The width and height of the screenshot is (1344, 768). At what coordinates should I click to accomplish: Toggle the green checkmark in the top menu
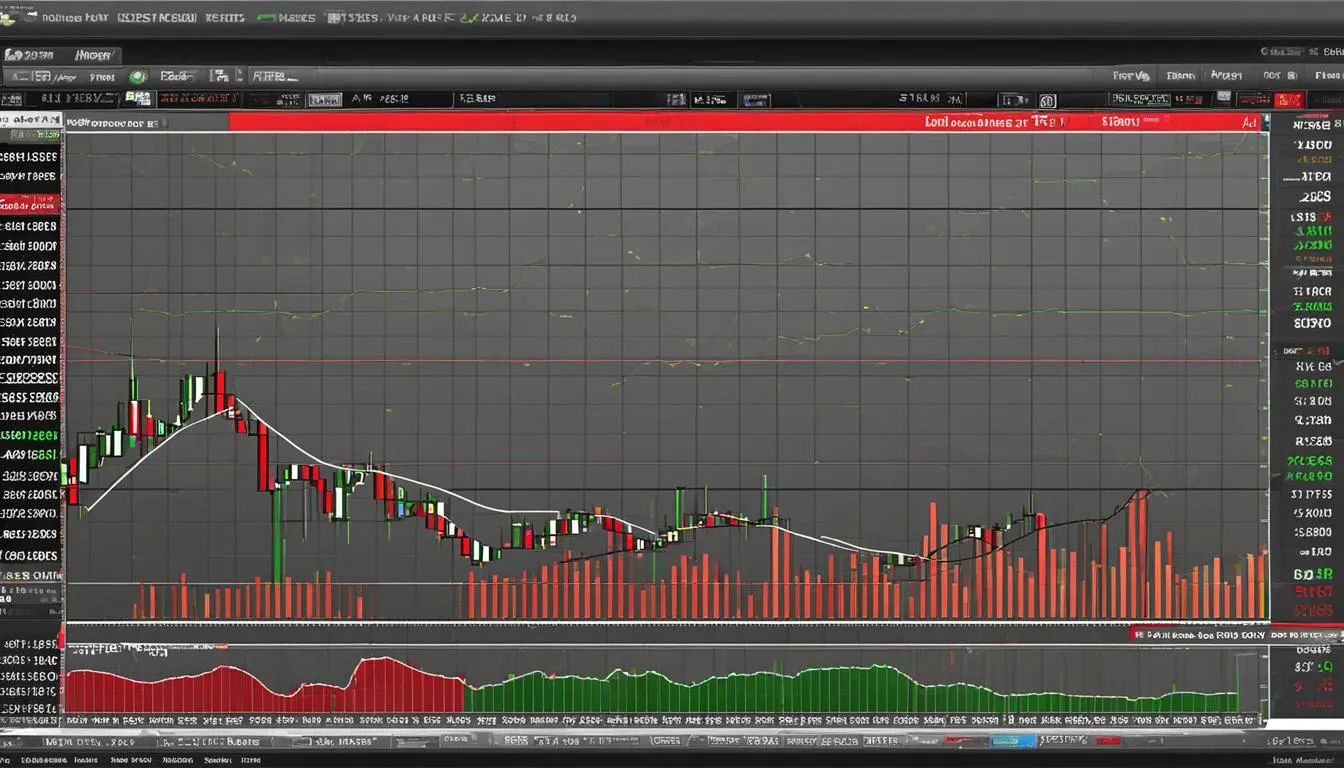click(x=468, y=17)
